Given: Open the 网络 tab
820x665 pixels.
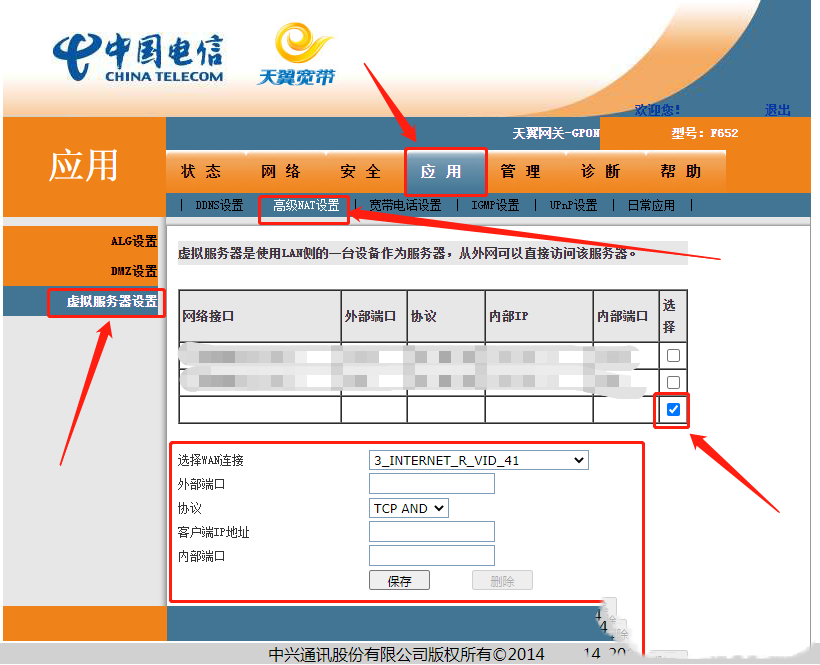Looking at the screenshot, I should coord(281,171).
